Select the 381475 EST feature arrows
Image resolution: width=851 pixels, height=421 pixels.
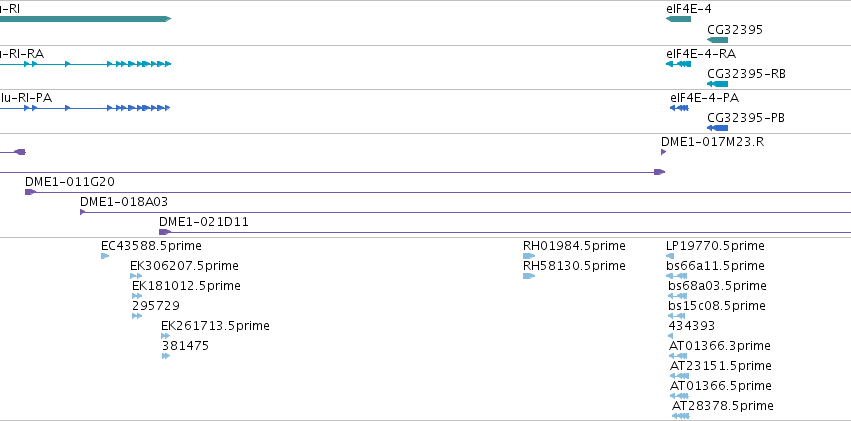[166, 356]
